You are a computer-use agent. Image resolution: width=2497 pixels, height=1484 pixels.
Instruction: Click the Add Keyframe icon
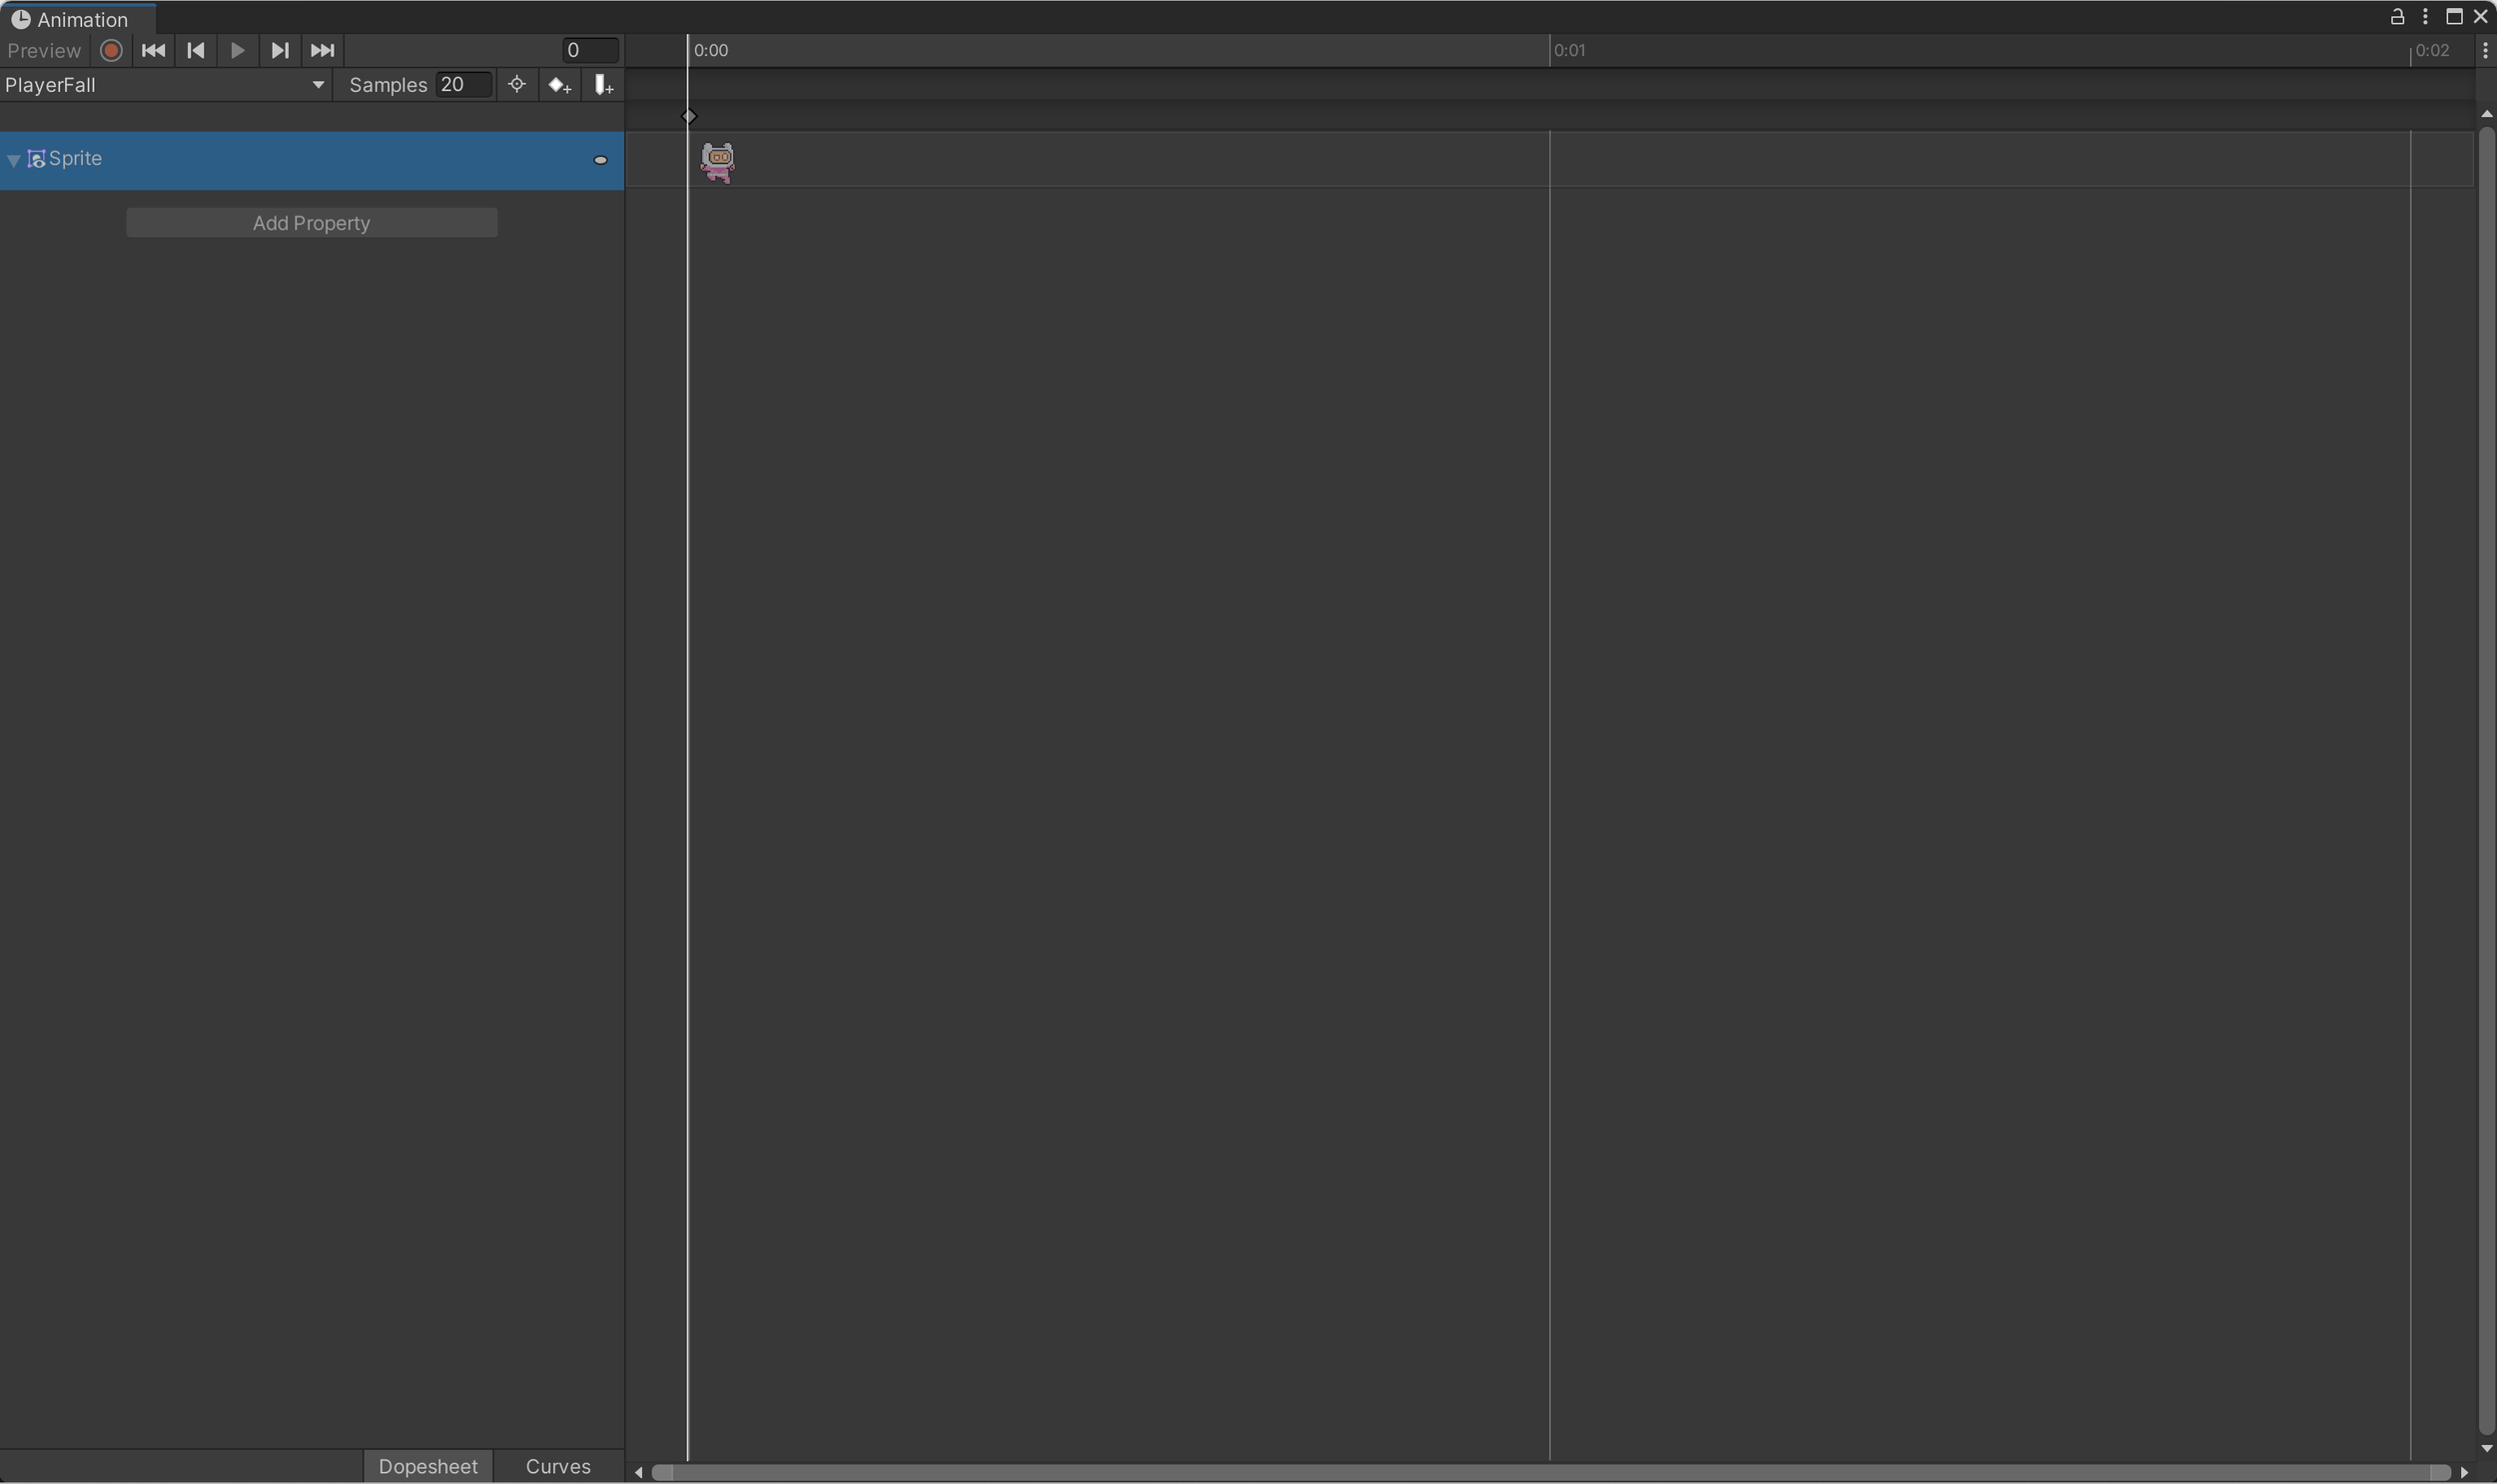[x=560, y=86]
